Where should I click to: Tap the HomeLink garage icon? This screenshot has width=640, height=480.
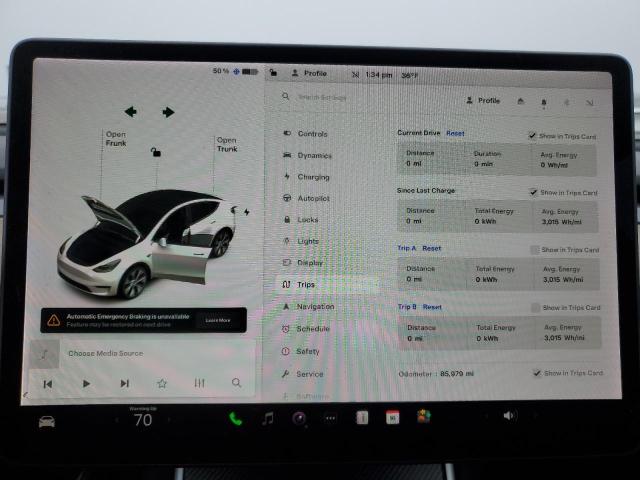pyautogui.click(x=520, y=101)
